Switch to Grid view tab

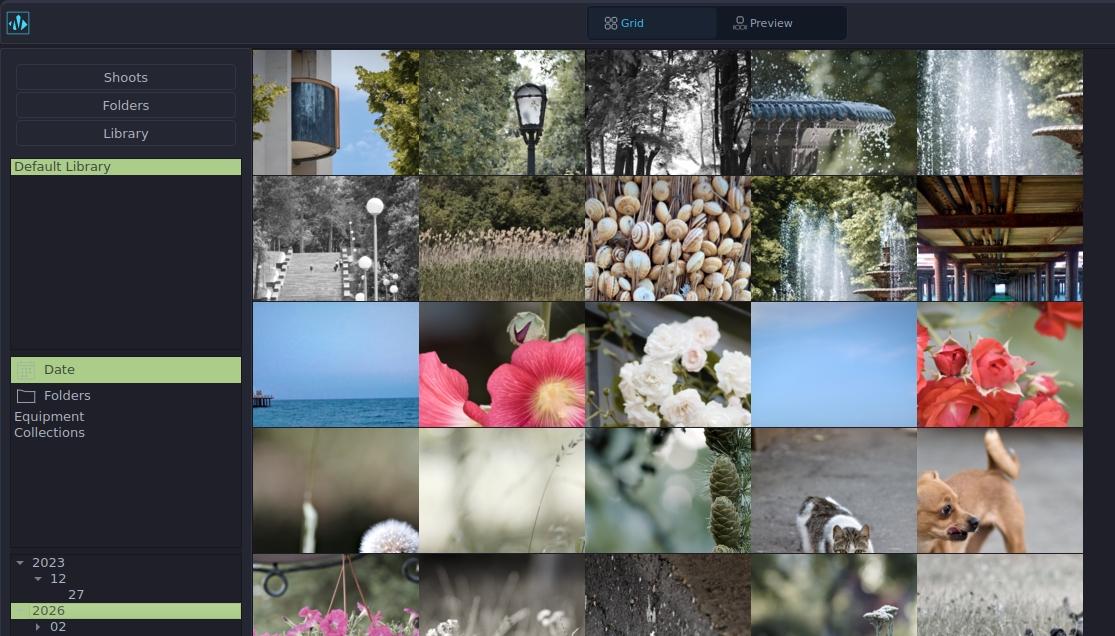coord(651,23)
